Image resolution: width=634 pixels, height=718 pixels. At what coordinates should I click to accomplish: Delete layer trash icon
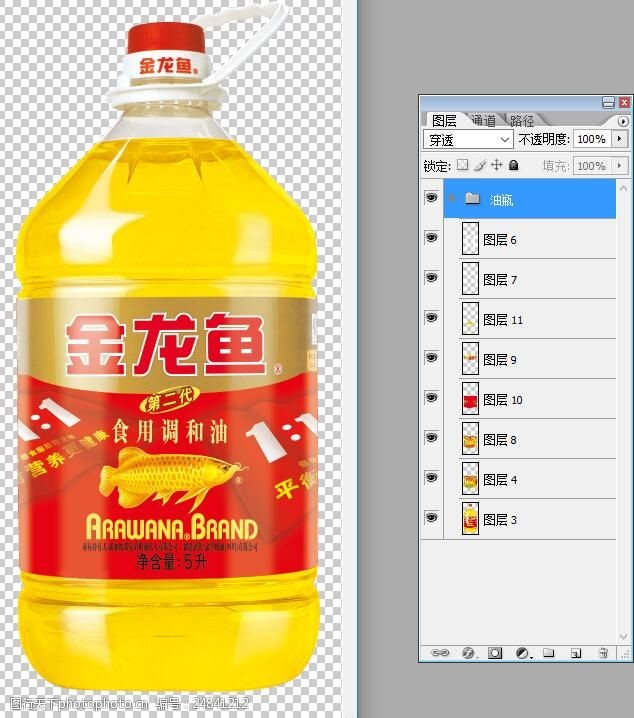point(603,653)
